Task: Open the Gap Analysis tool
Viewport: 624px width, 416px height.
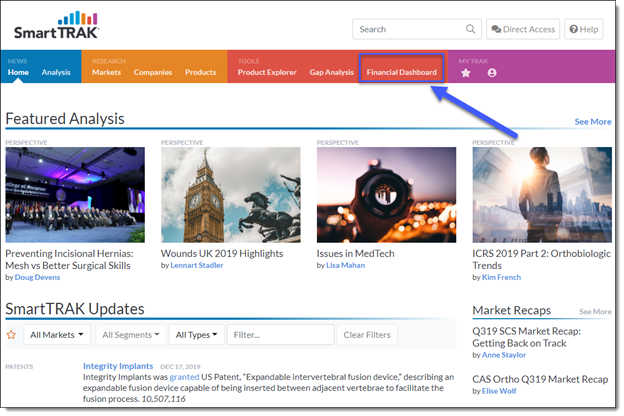Action: pos(332,72)
